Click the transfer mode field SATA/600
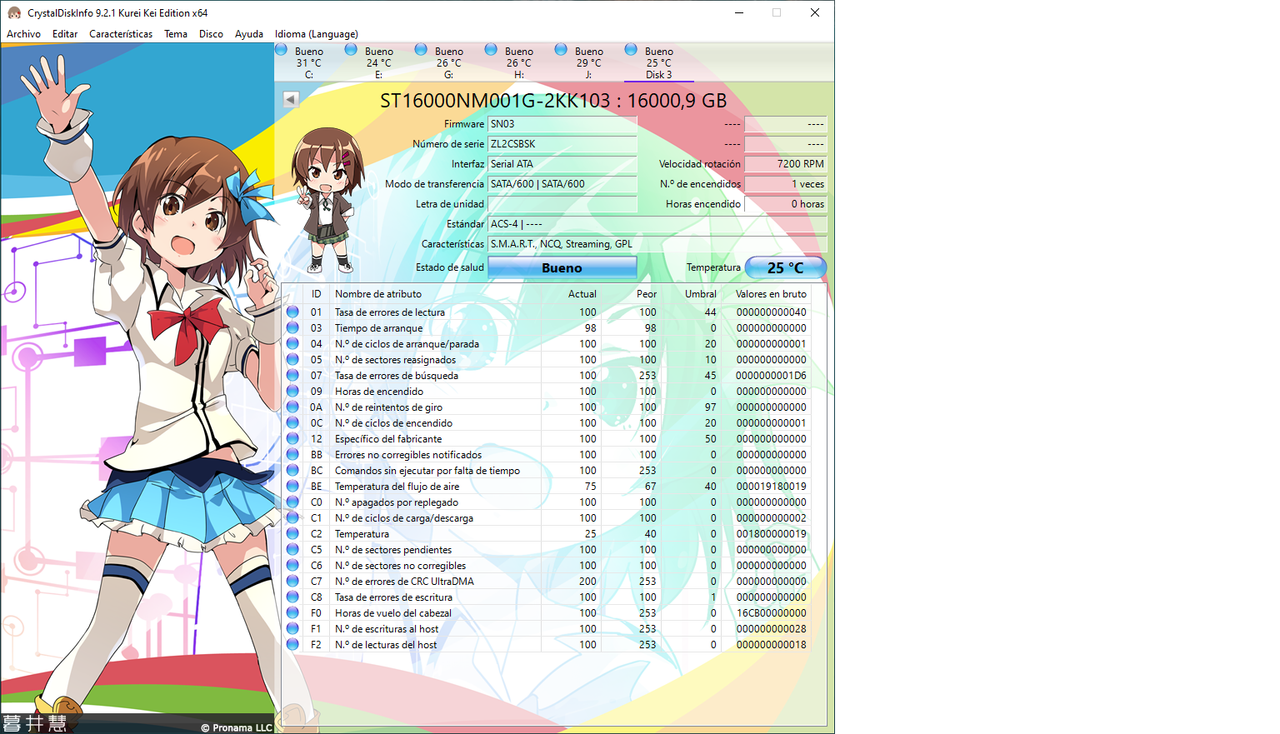The width and height of the screenshot is (1280, 734). pos(562,184)
